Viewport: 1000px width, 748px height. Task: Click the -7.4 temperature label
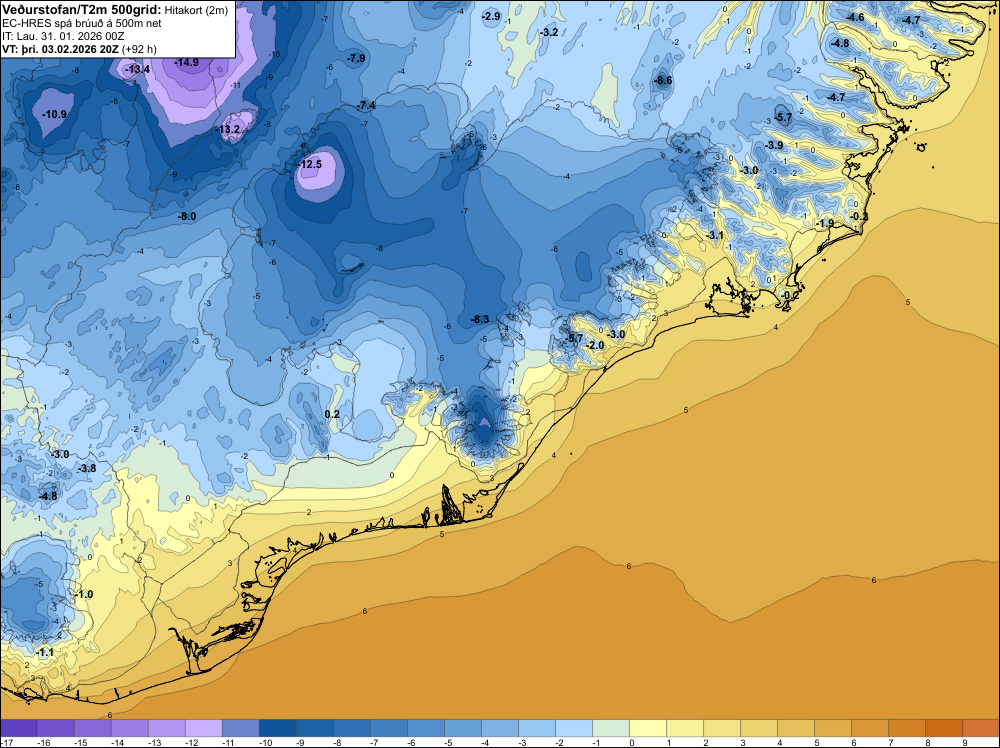367,105
